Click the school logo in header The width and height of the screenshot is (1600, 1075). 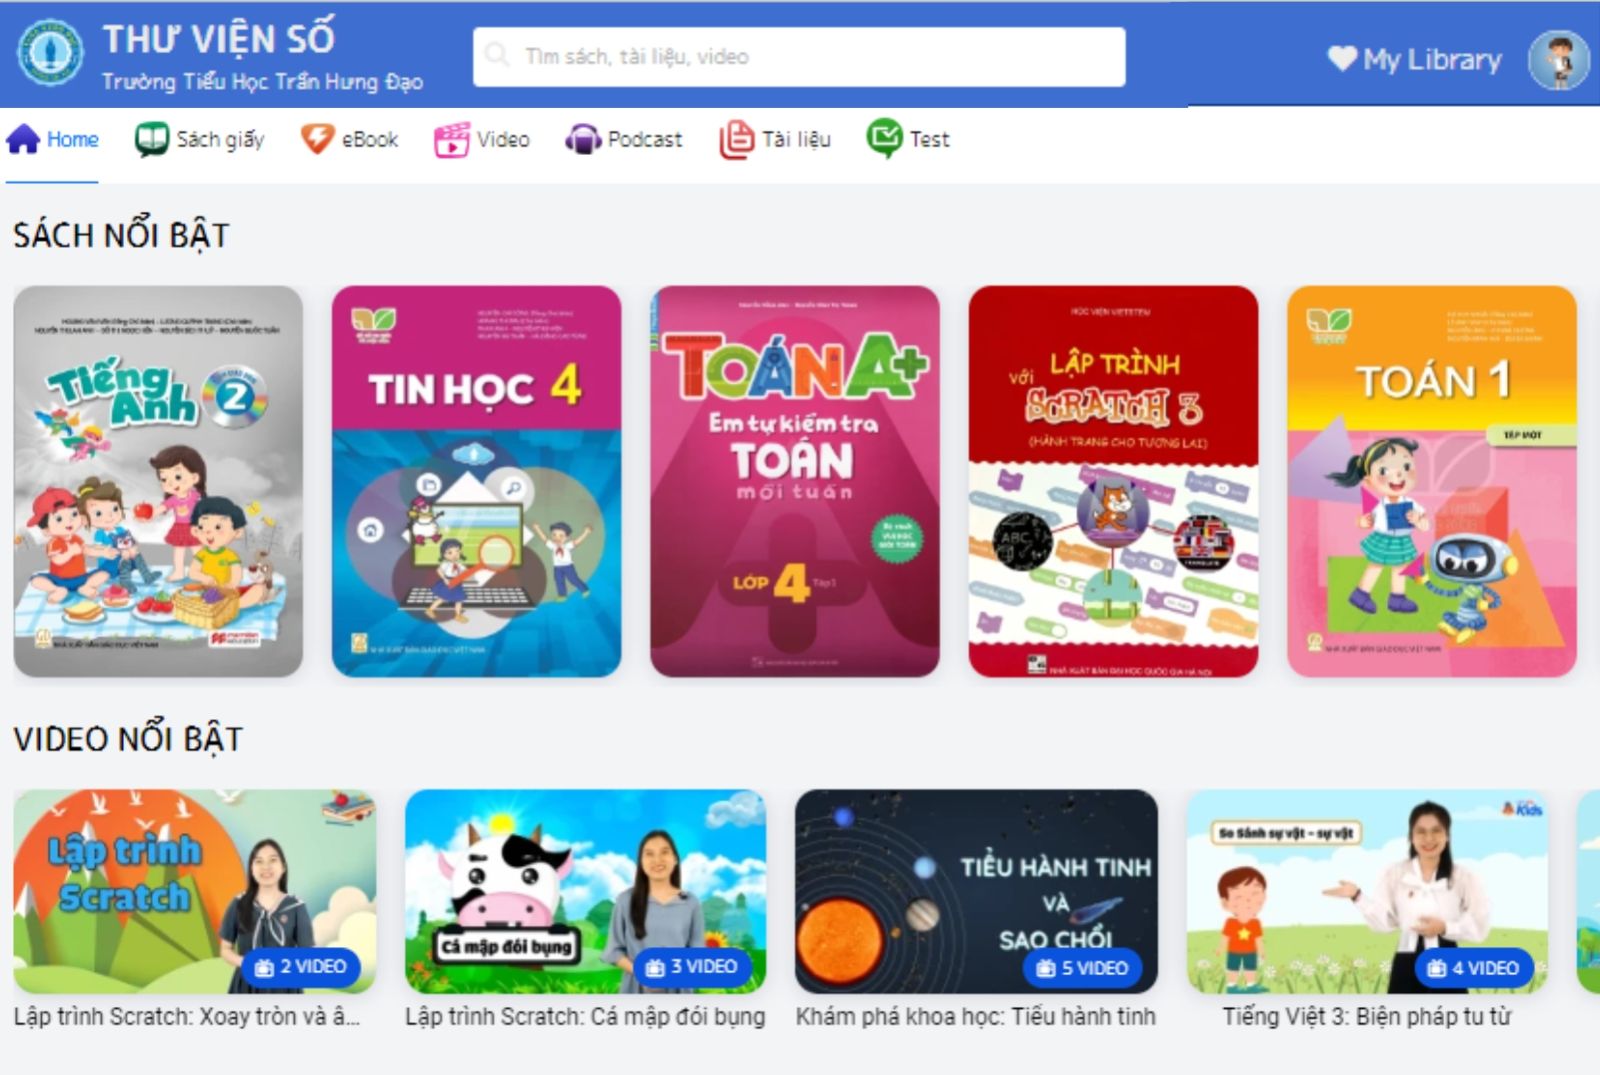pyautogui.click(x=51, y=52)
